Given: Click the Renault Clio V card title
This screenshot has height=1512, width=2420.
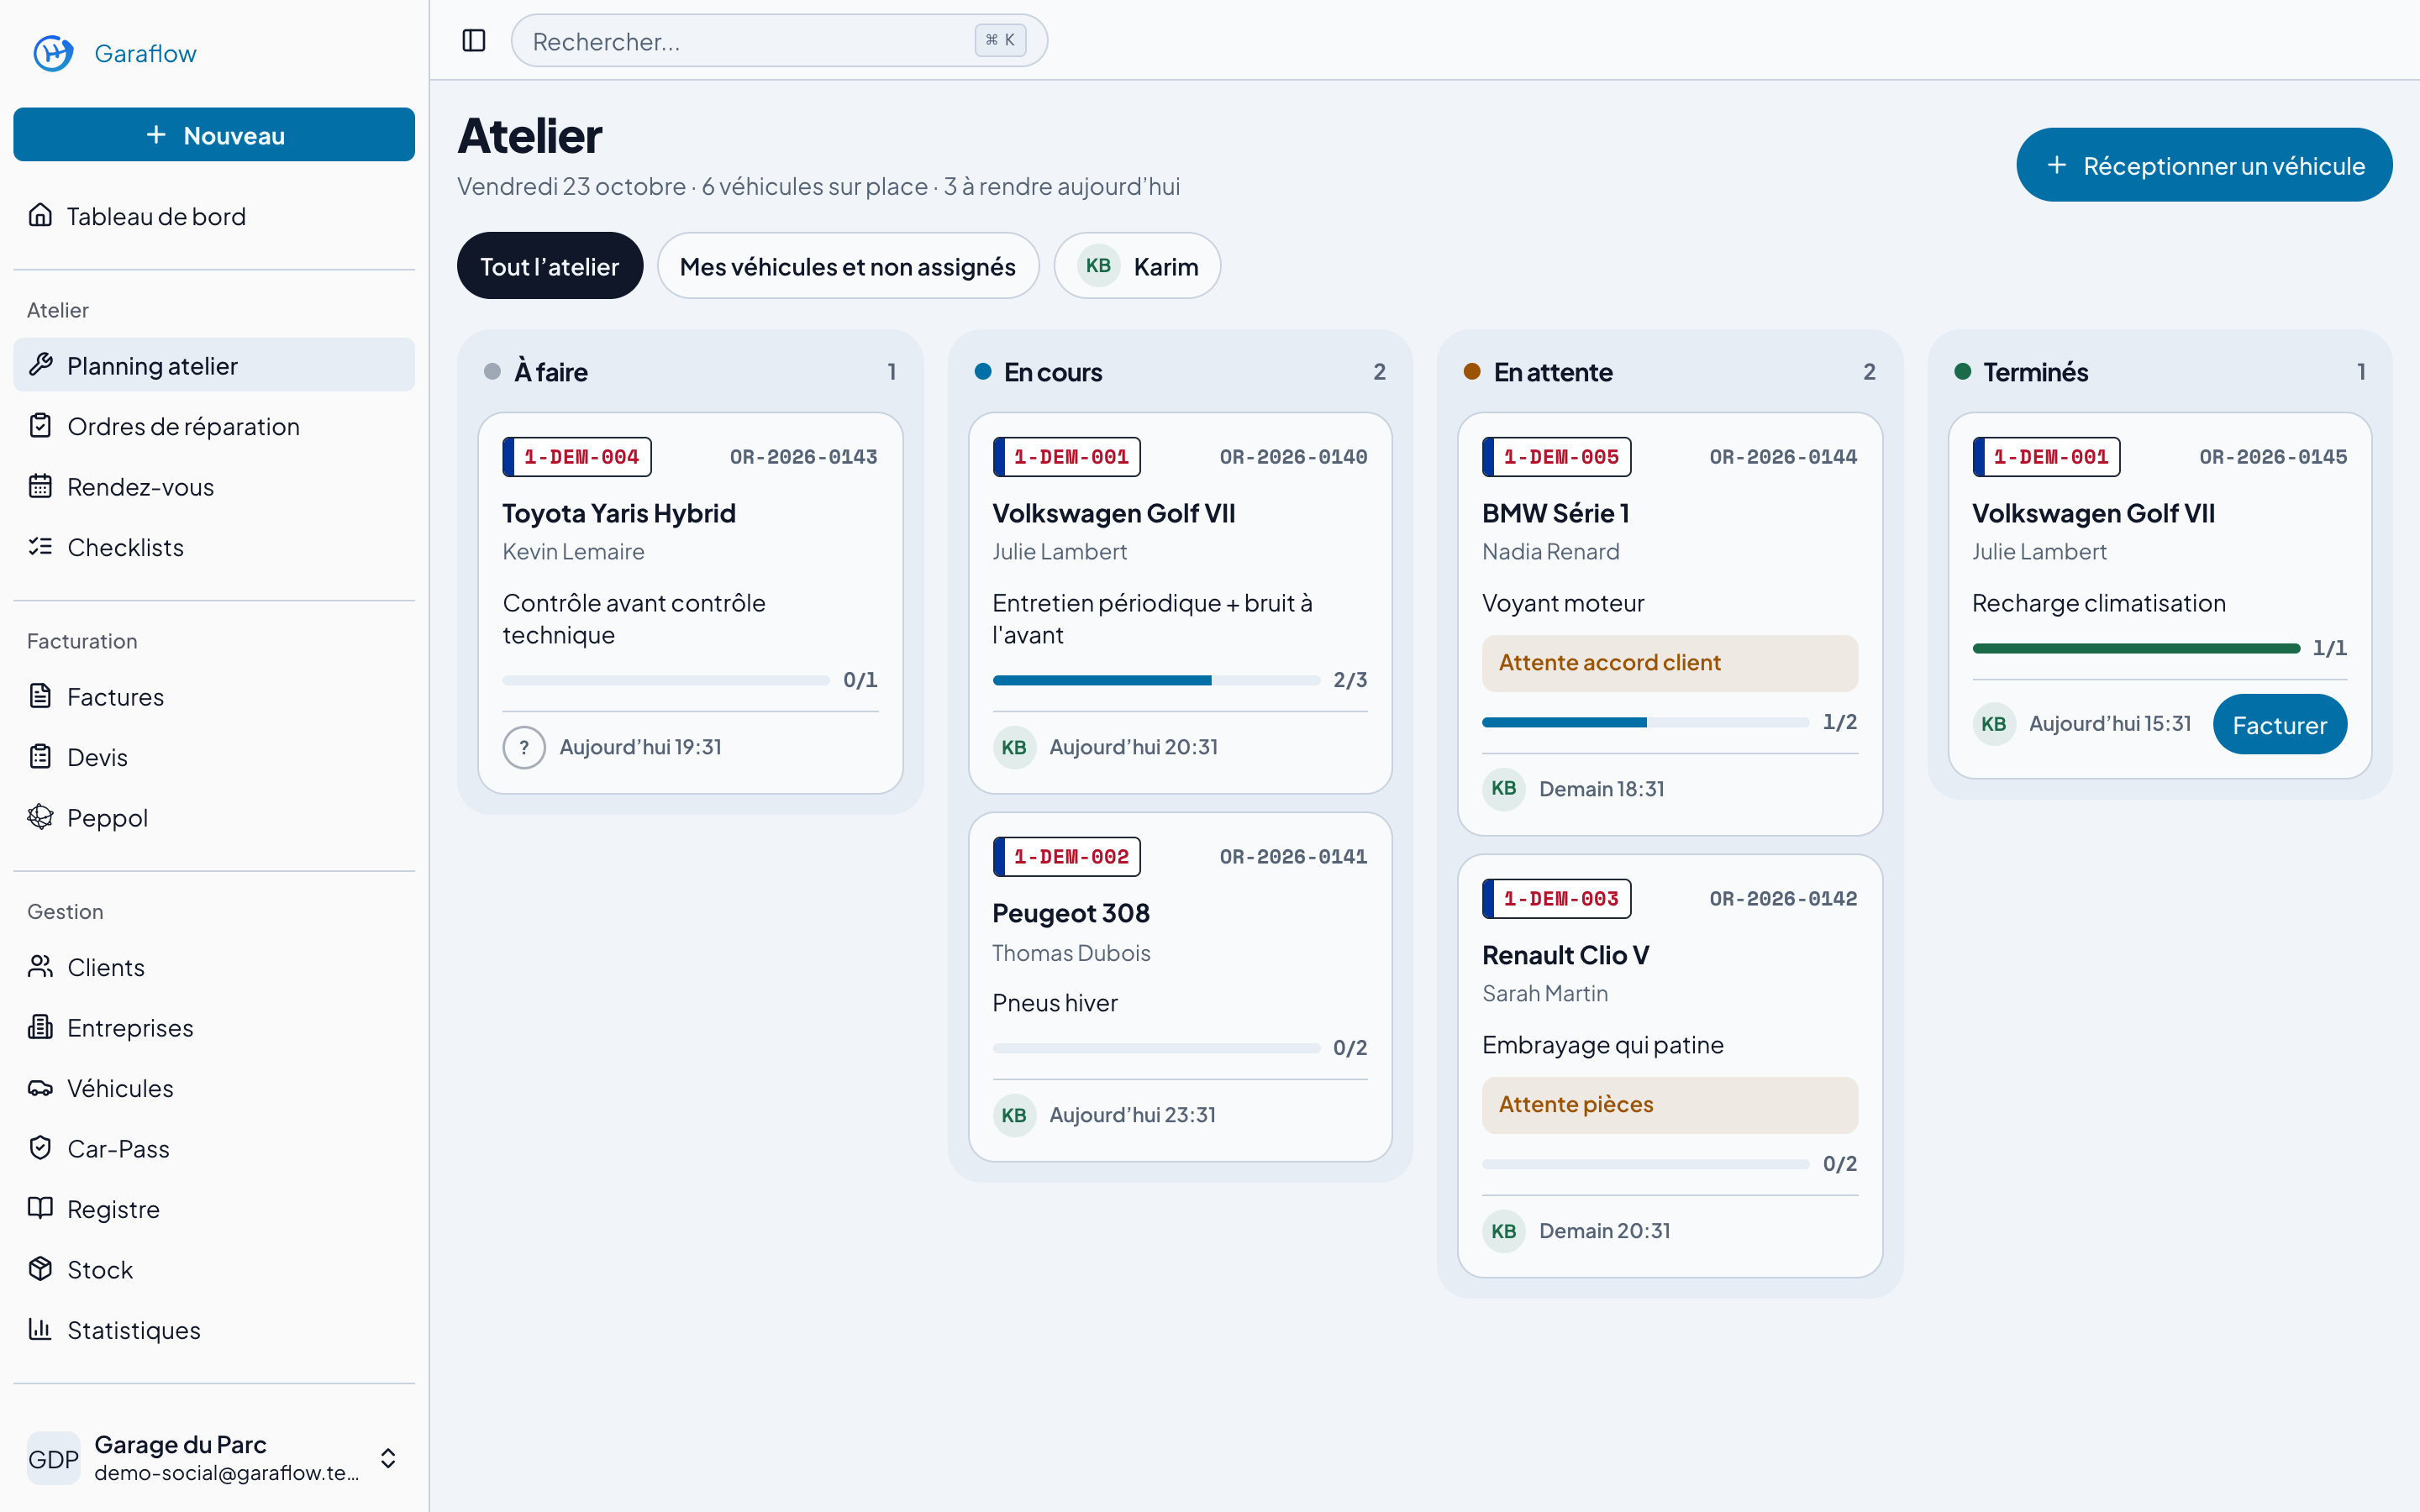Looking at the screenshot, I should tap(1566, 955).
